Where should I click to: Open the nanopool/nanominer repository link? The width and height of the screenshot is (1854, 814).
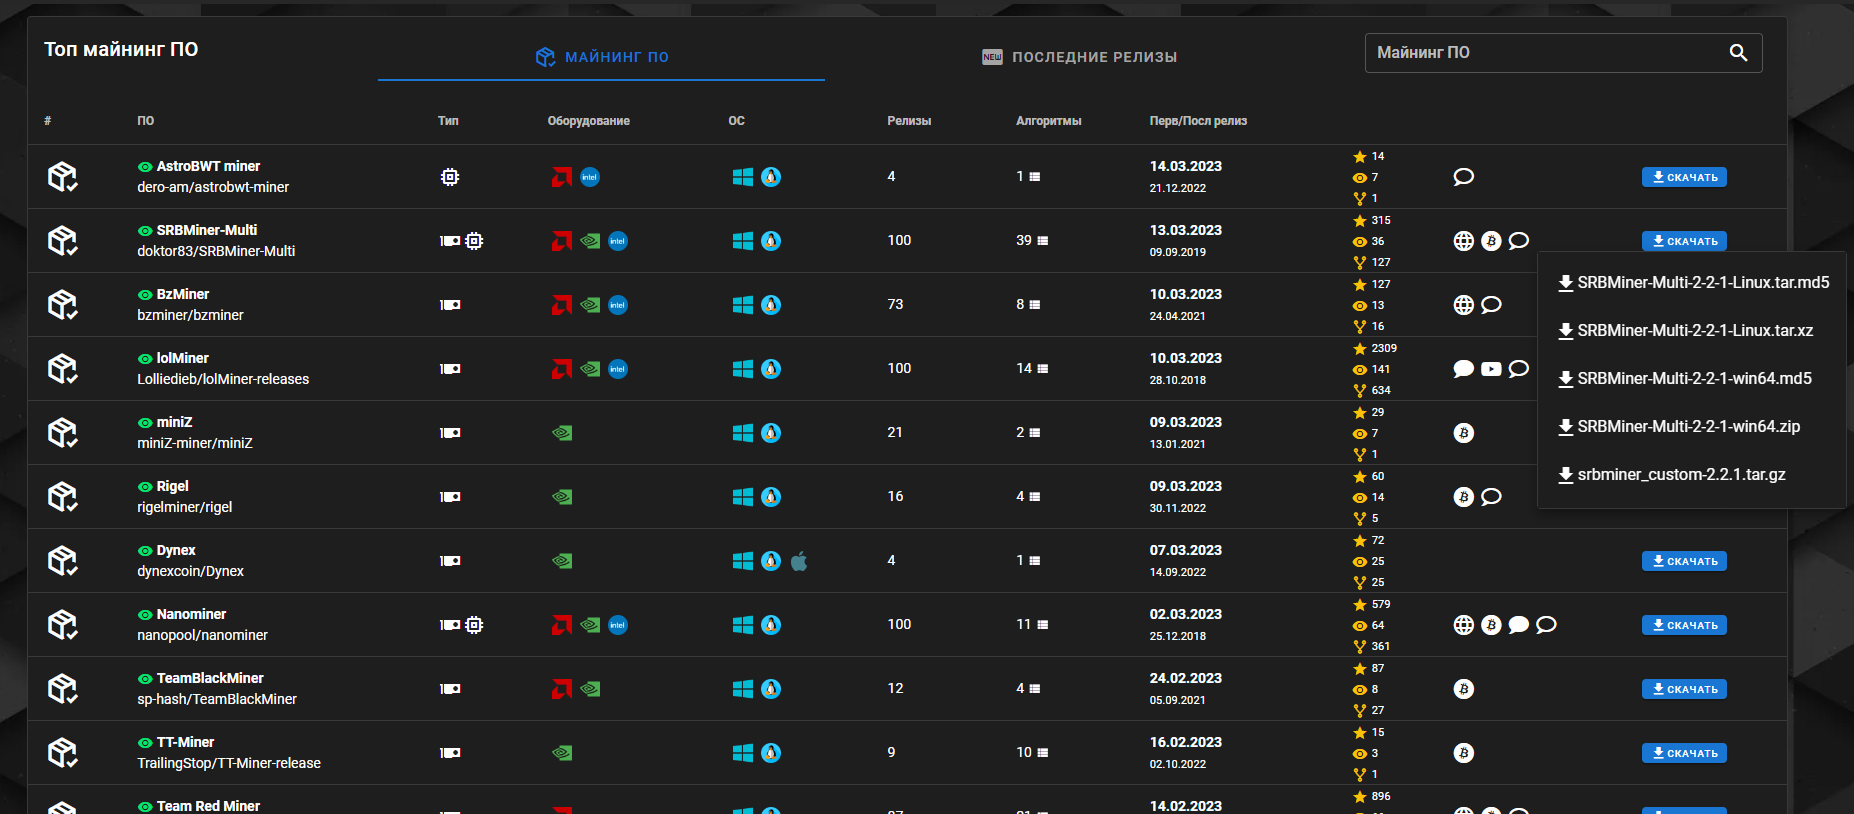pyautogui.click(x=202, y=635)
